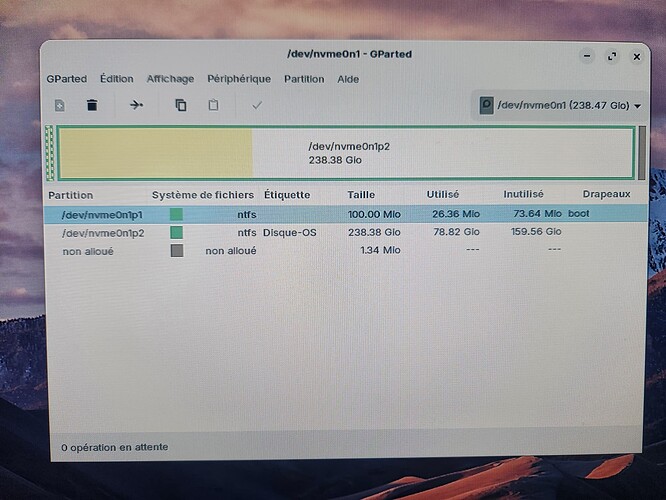Open the /dev/nvme0n1 device dropdown

point(560,105)
